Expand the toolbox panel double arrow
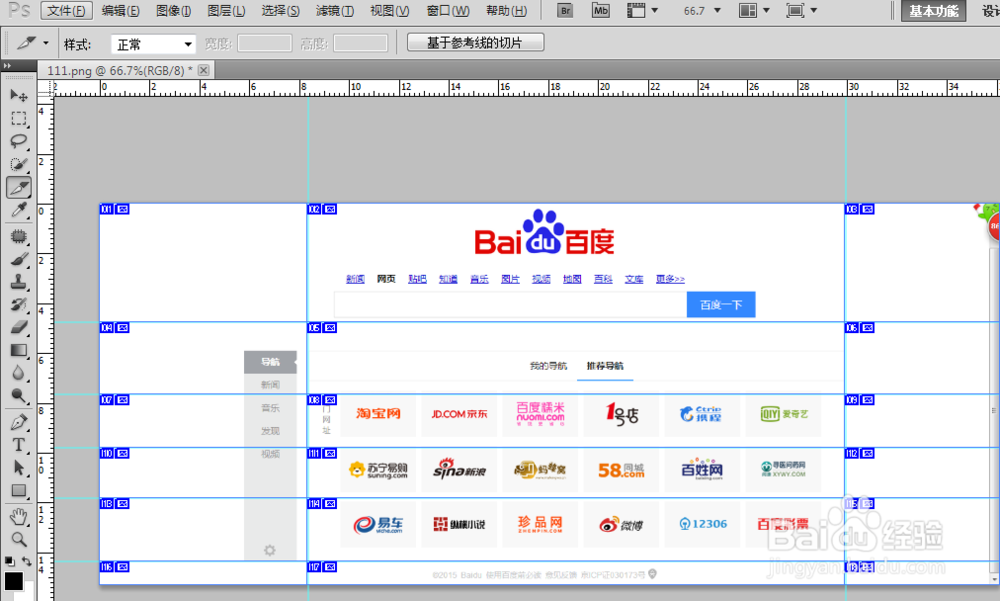 (x=7, y=66)
